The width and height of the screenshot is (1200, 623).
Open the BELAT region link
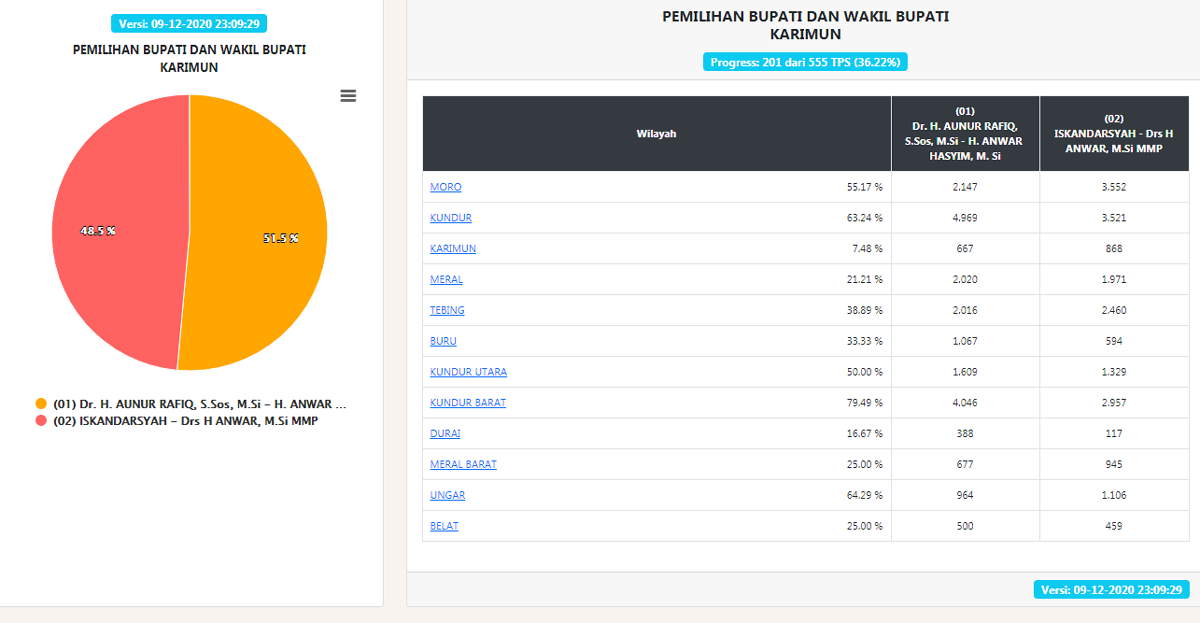(x=444, y=526)
